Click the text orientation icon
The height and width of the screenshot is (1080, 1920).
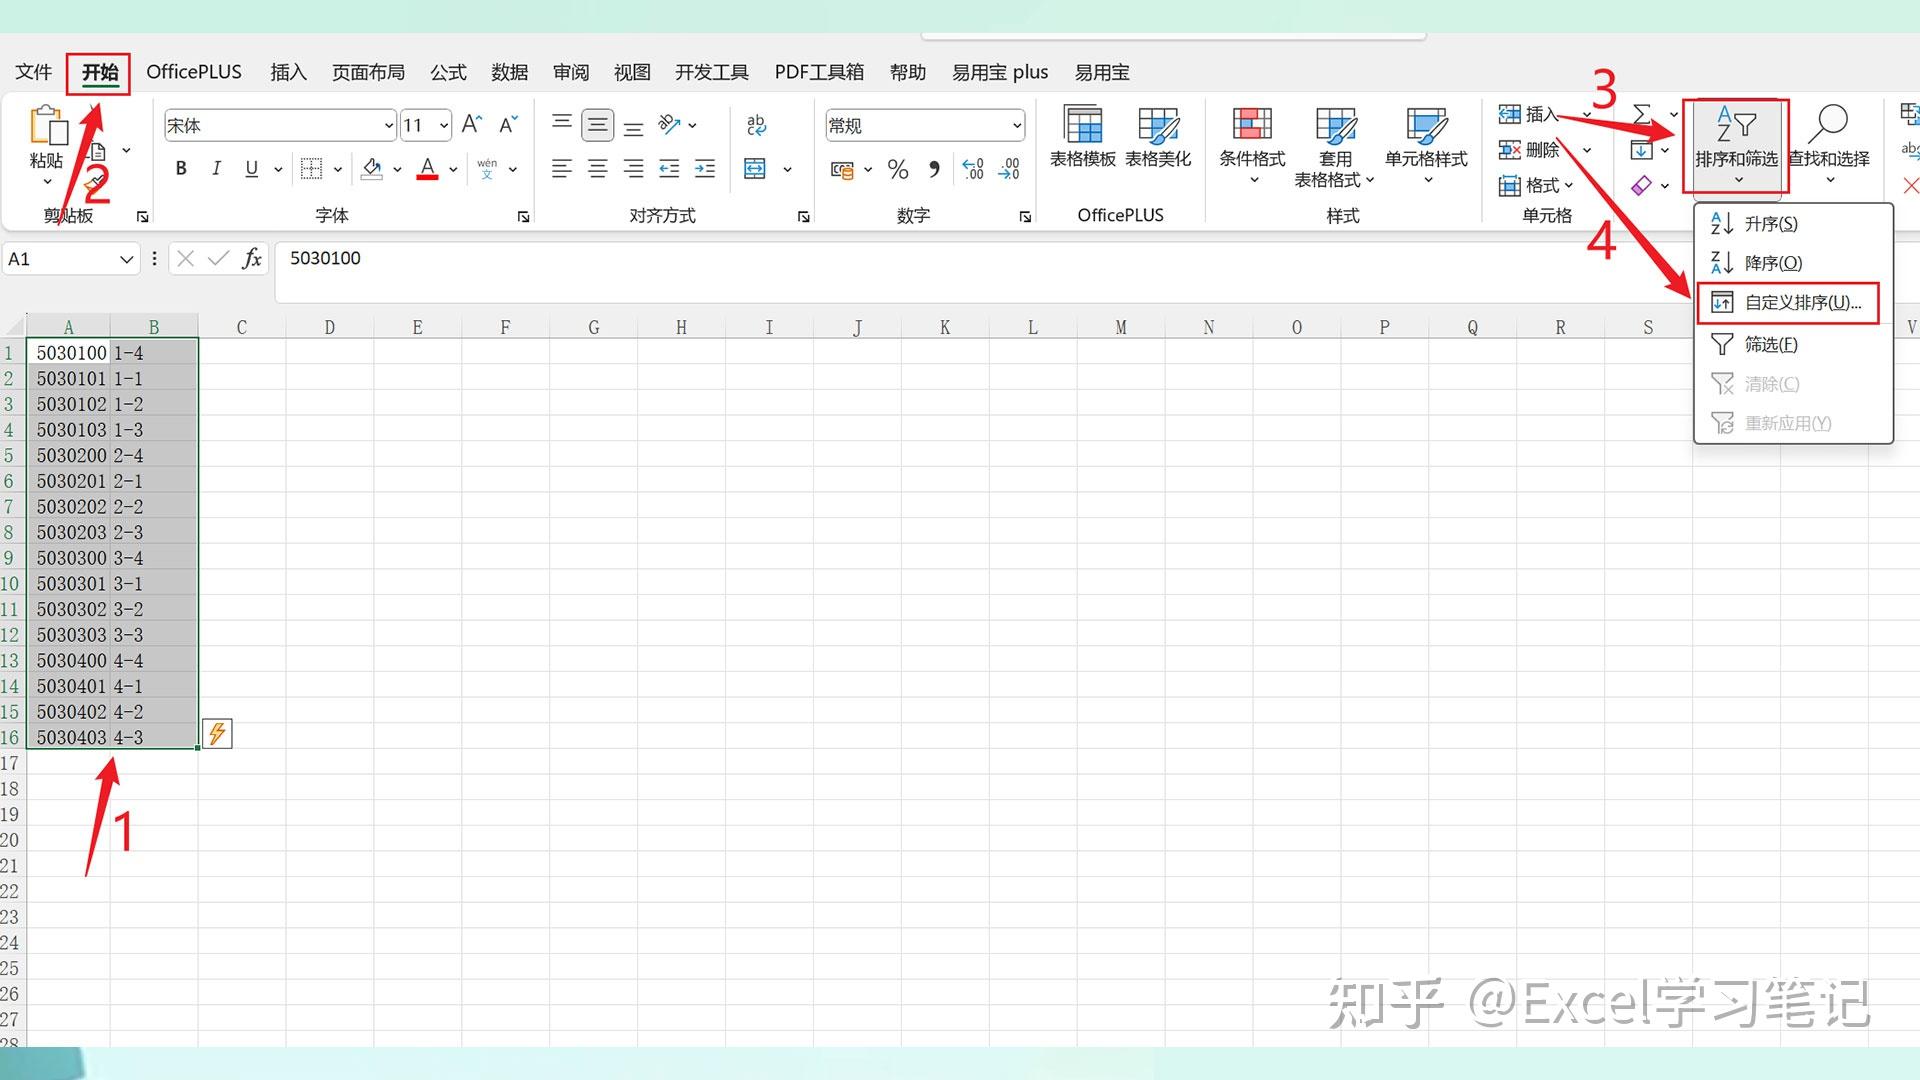pyautogui.click(x=669, y=125)
